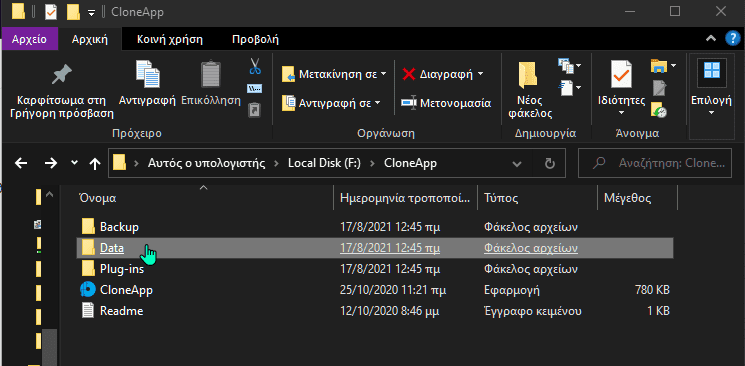
Task: Click the navigation pane scrollbar thumb
Action: [x=49, y=346]
